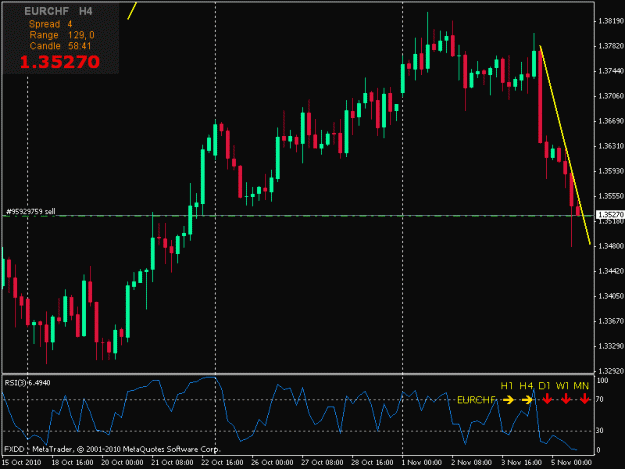
Task: Click the 3 Nov 16:00 time label
Action: tap(522, 463)
